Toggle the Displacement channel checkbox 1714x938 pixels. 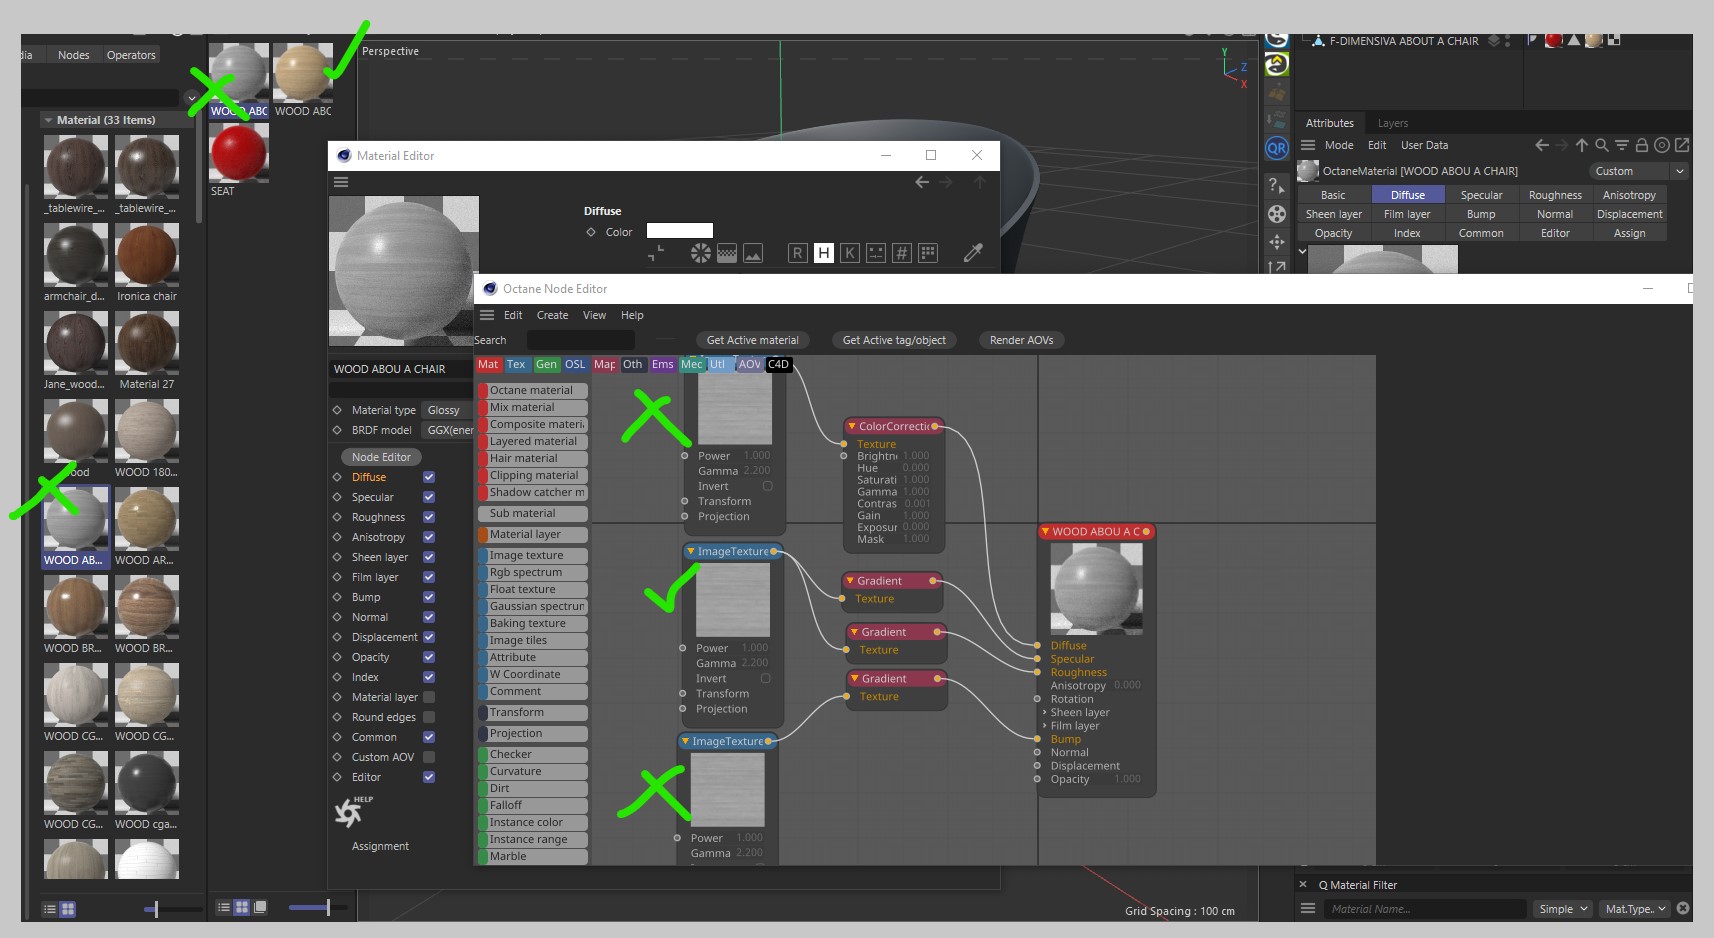click(429, 637)
